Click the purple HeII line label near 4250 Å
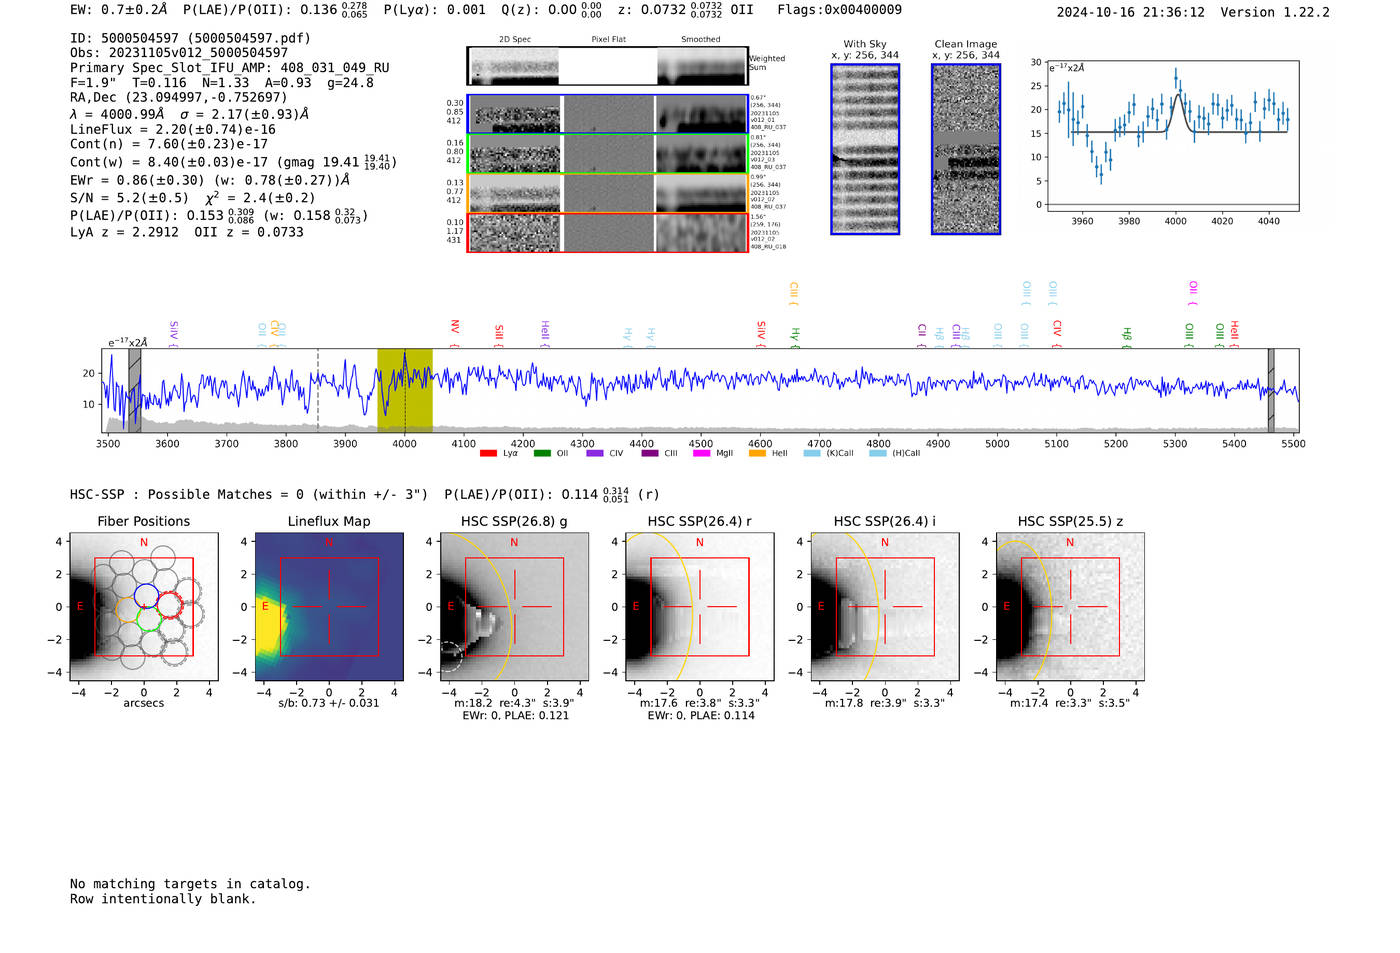This screenshot has height=953, width=1400. pyautogui.click(x=545, y=334)
